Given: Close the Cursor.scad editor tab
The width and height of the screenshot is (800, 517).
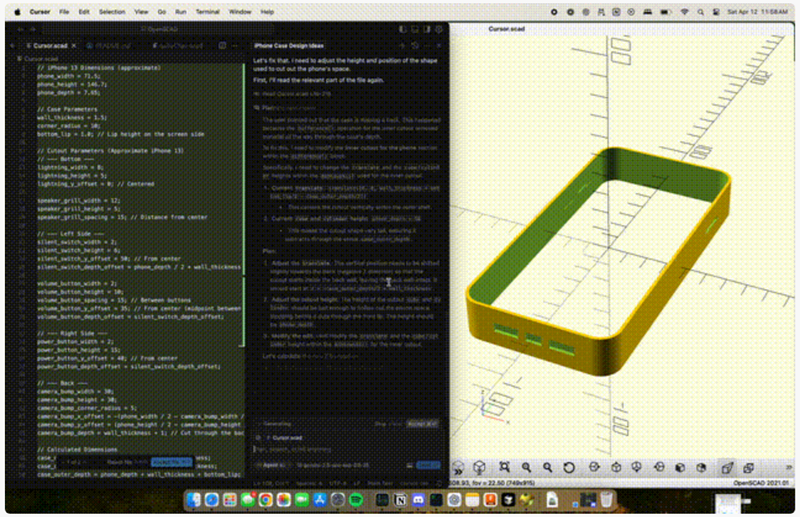Looking at the screenshot, I should point(72,45).
